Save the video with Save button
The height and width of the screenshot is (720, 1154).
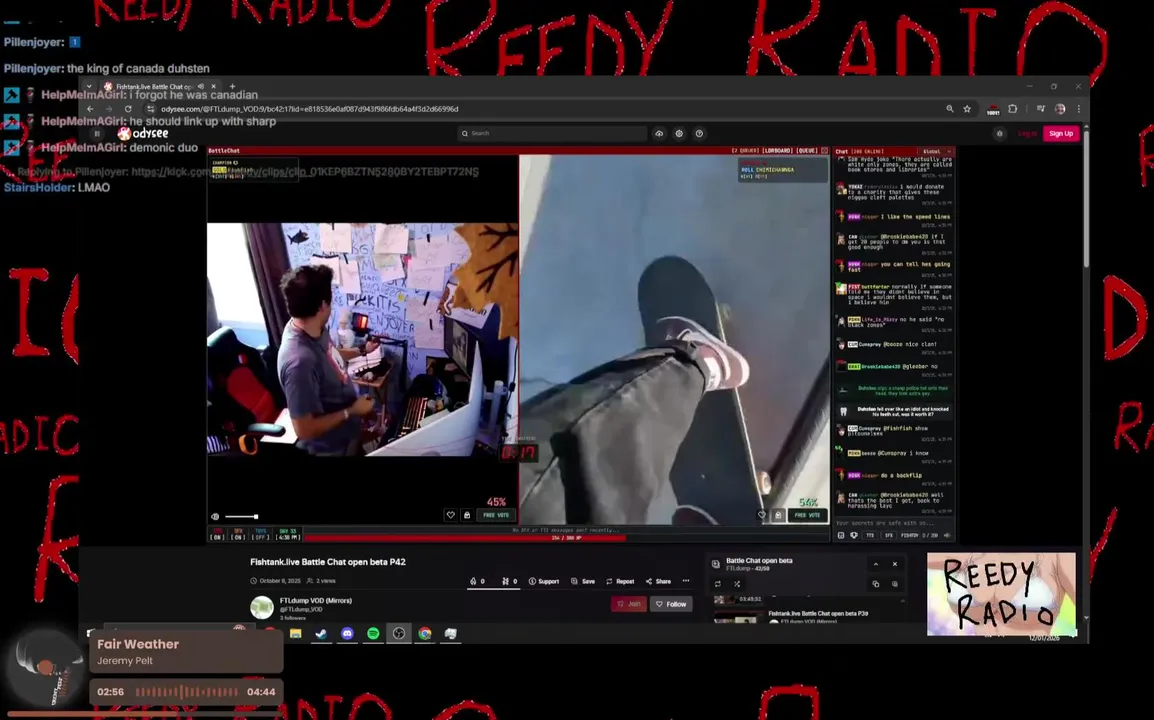coord(583,582)
